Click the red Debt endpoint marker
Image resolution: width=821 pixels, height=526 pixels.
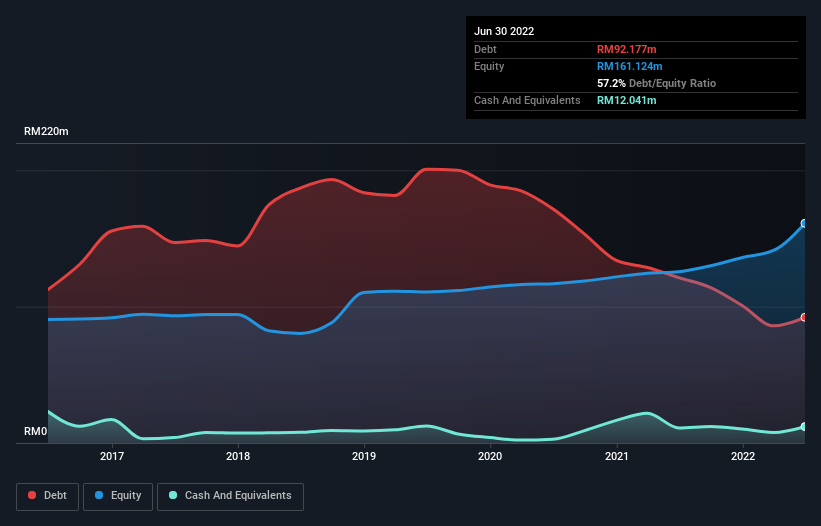(x=804, y=317)
